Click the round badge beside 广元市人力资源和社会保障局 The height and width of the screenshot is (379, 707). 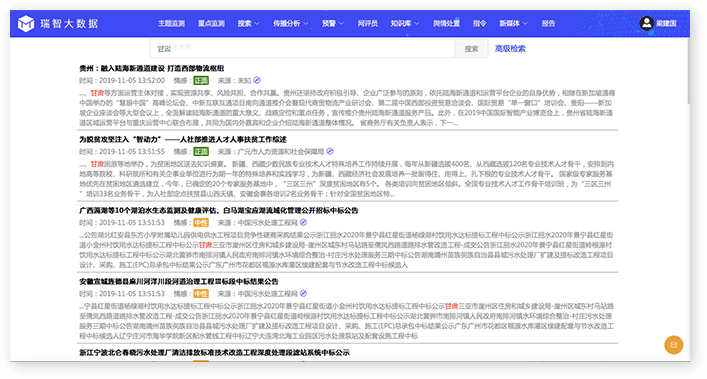coord(330,151)
